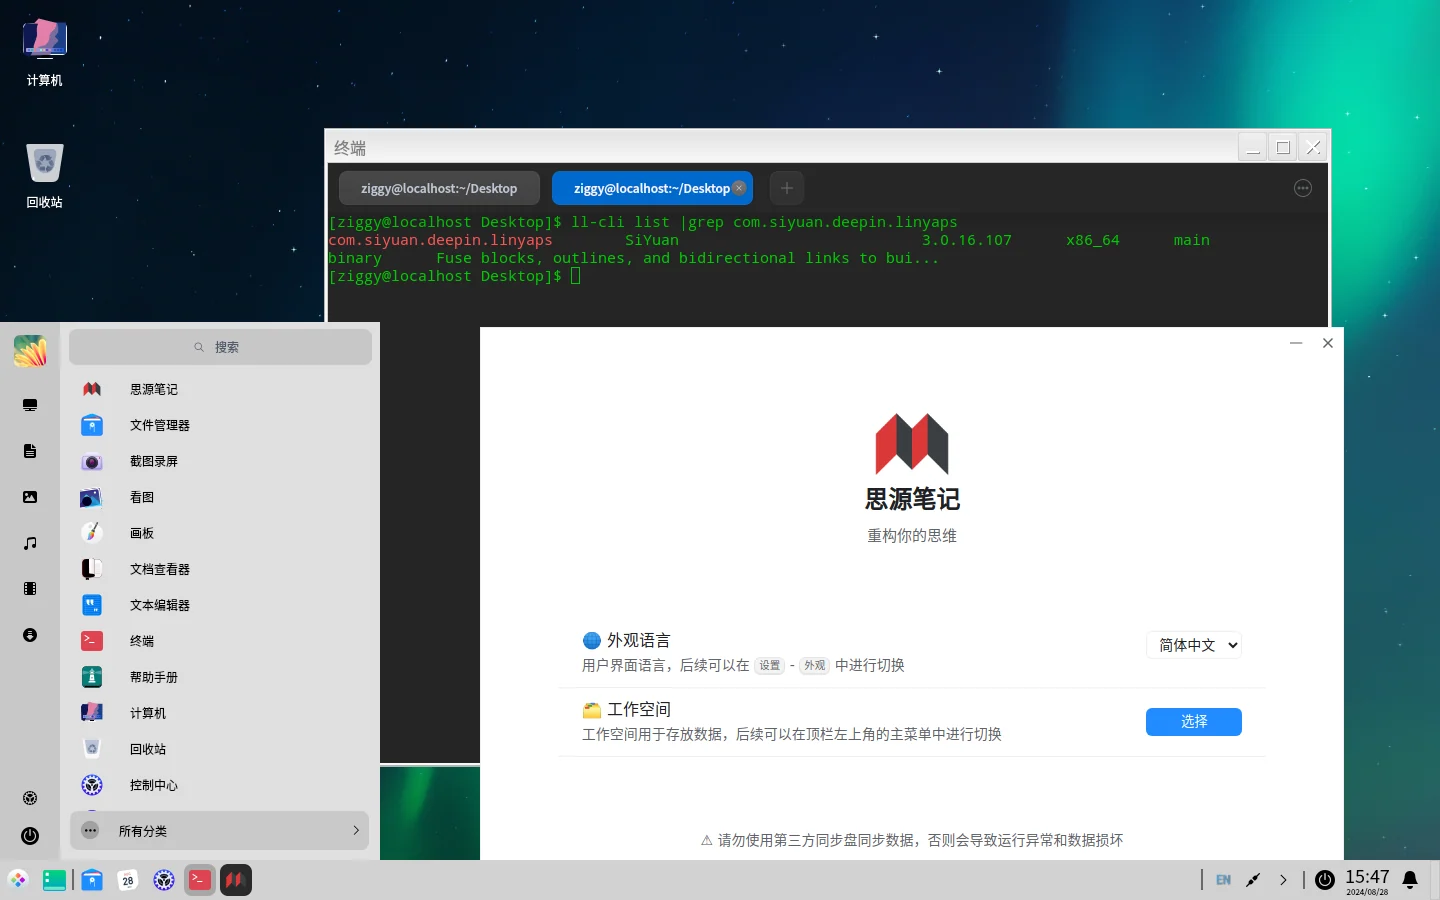Expand 所有分类 all categories
The image size is (1440, 900).
click(220, 830)
